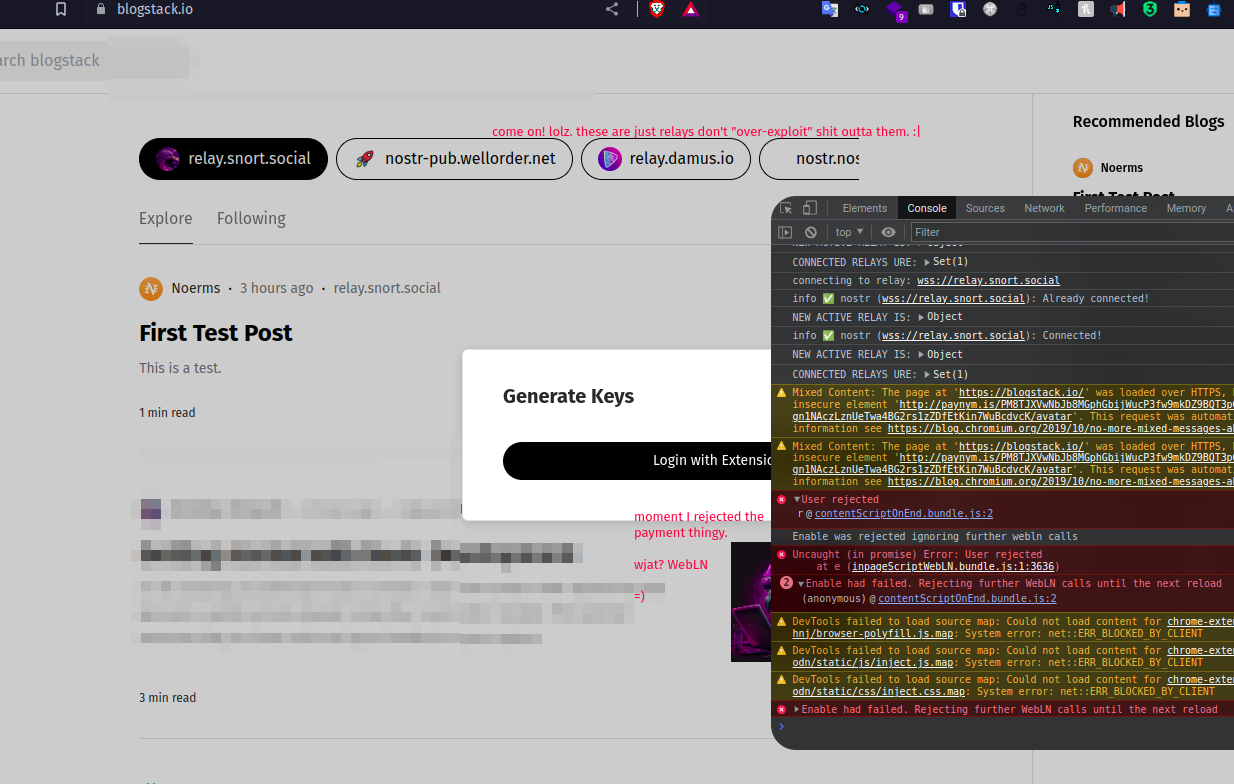Image resolution: width=1234 pixels, height=784 pixels.
Task: Click the green shield extension showing 3
Action: (1150, 9)
